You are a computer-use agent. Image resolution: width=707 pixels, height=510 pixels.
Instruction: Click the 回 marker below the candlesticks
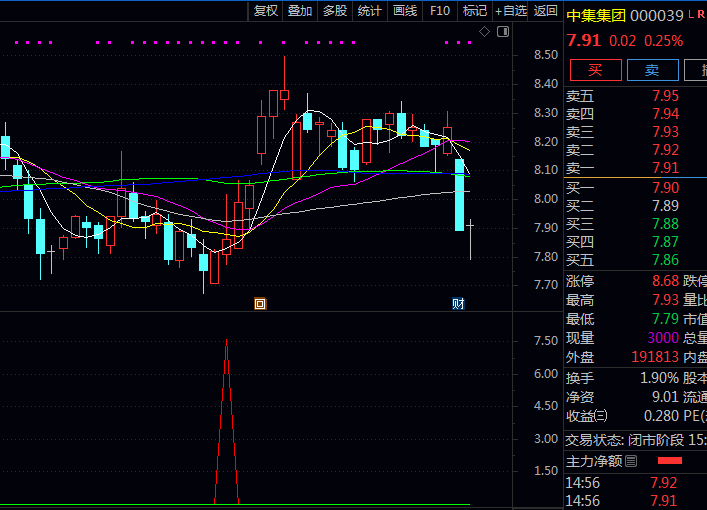[260, 303]
